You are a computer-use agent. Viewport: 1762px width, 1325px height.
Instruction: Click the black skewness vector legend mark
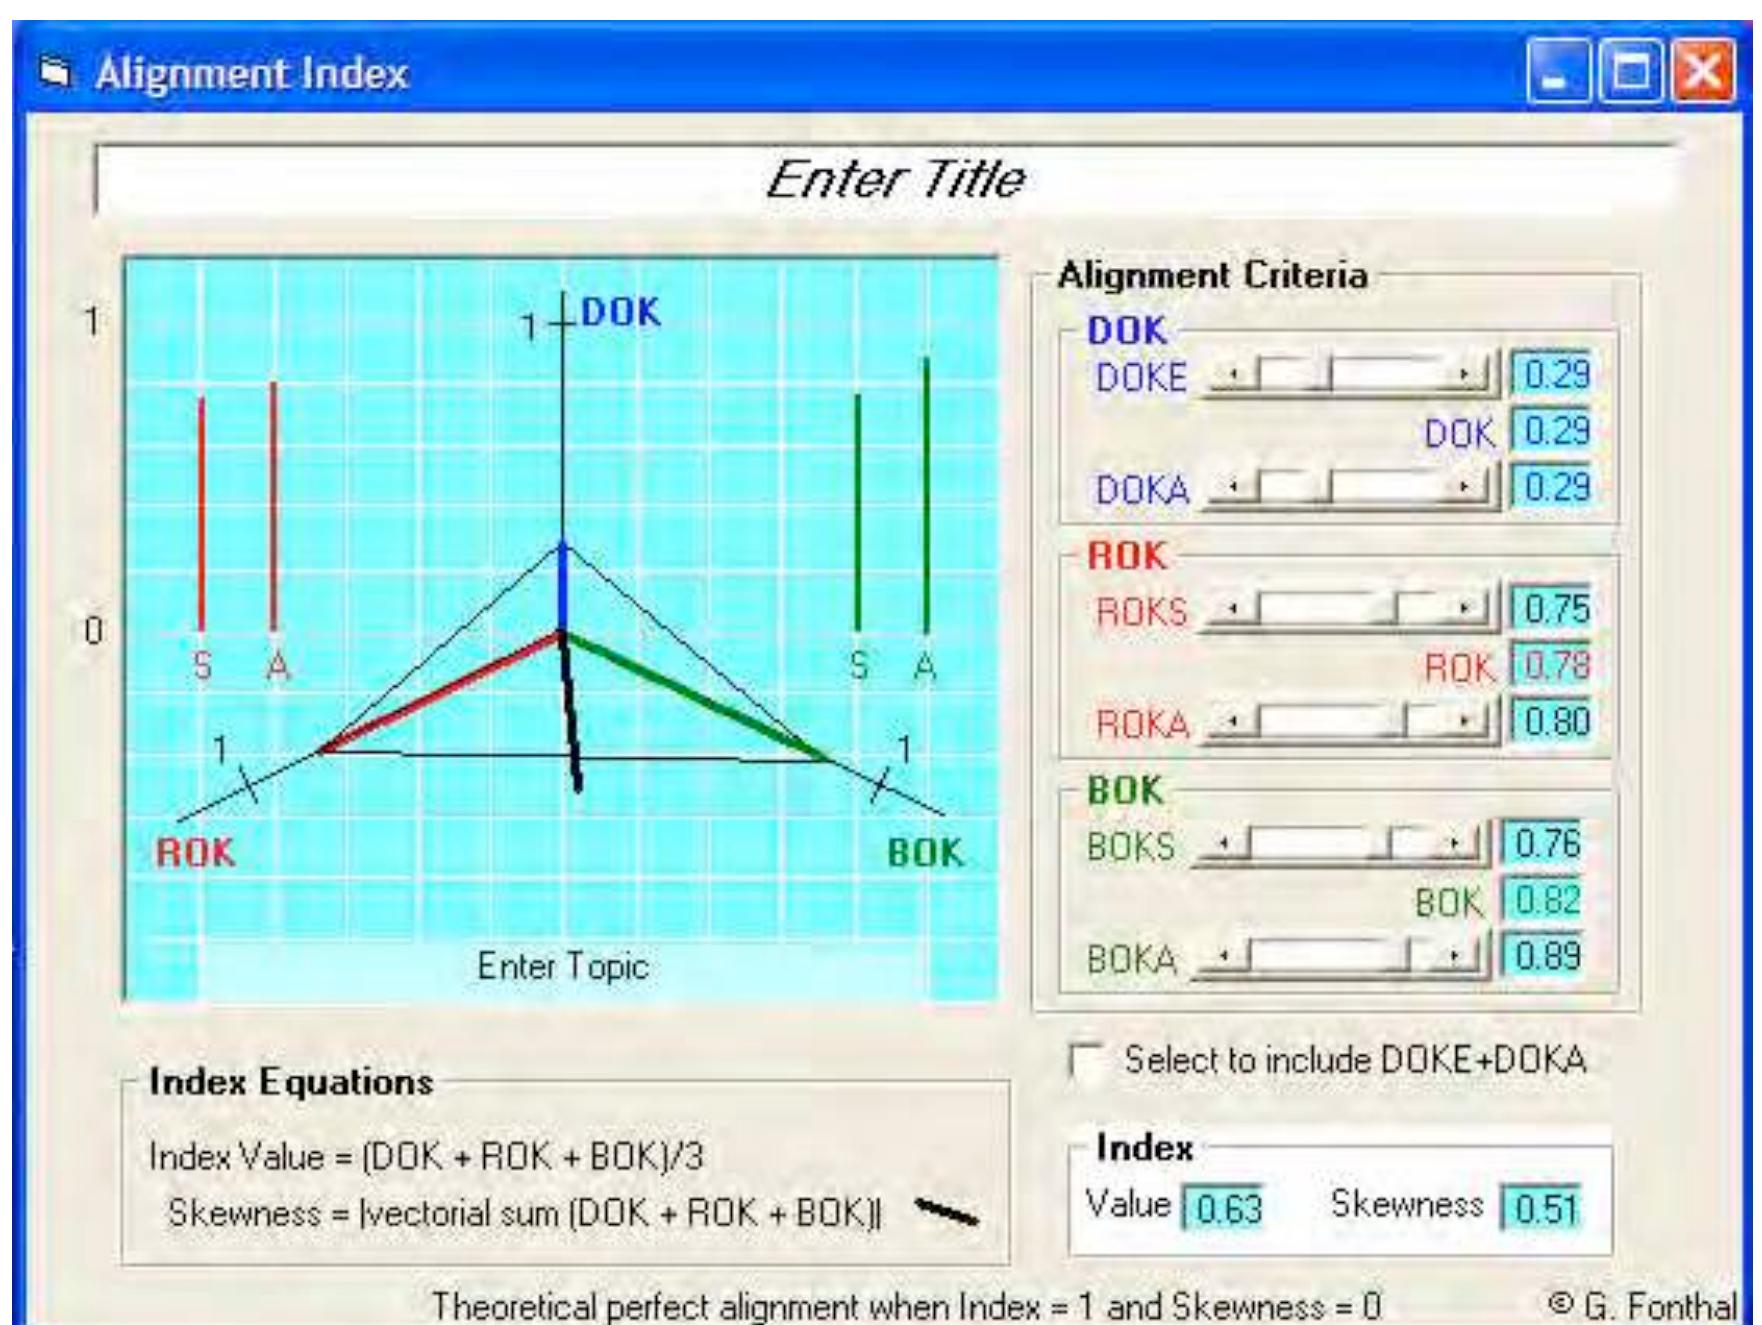(946, 1213)
